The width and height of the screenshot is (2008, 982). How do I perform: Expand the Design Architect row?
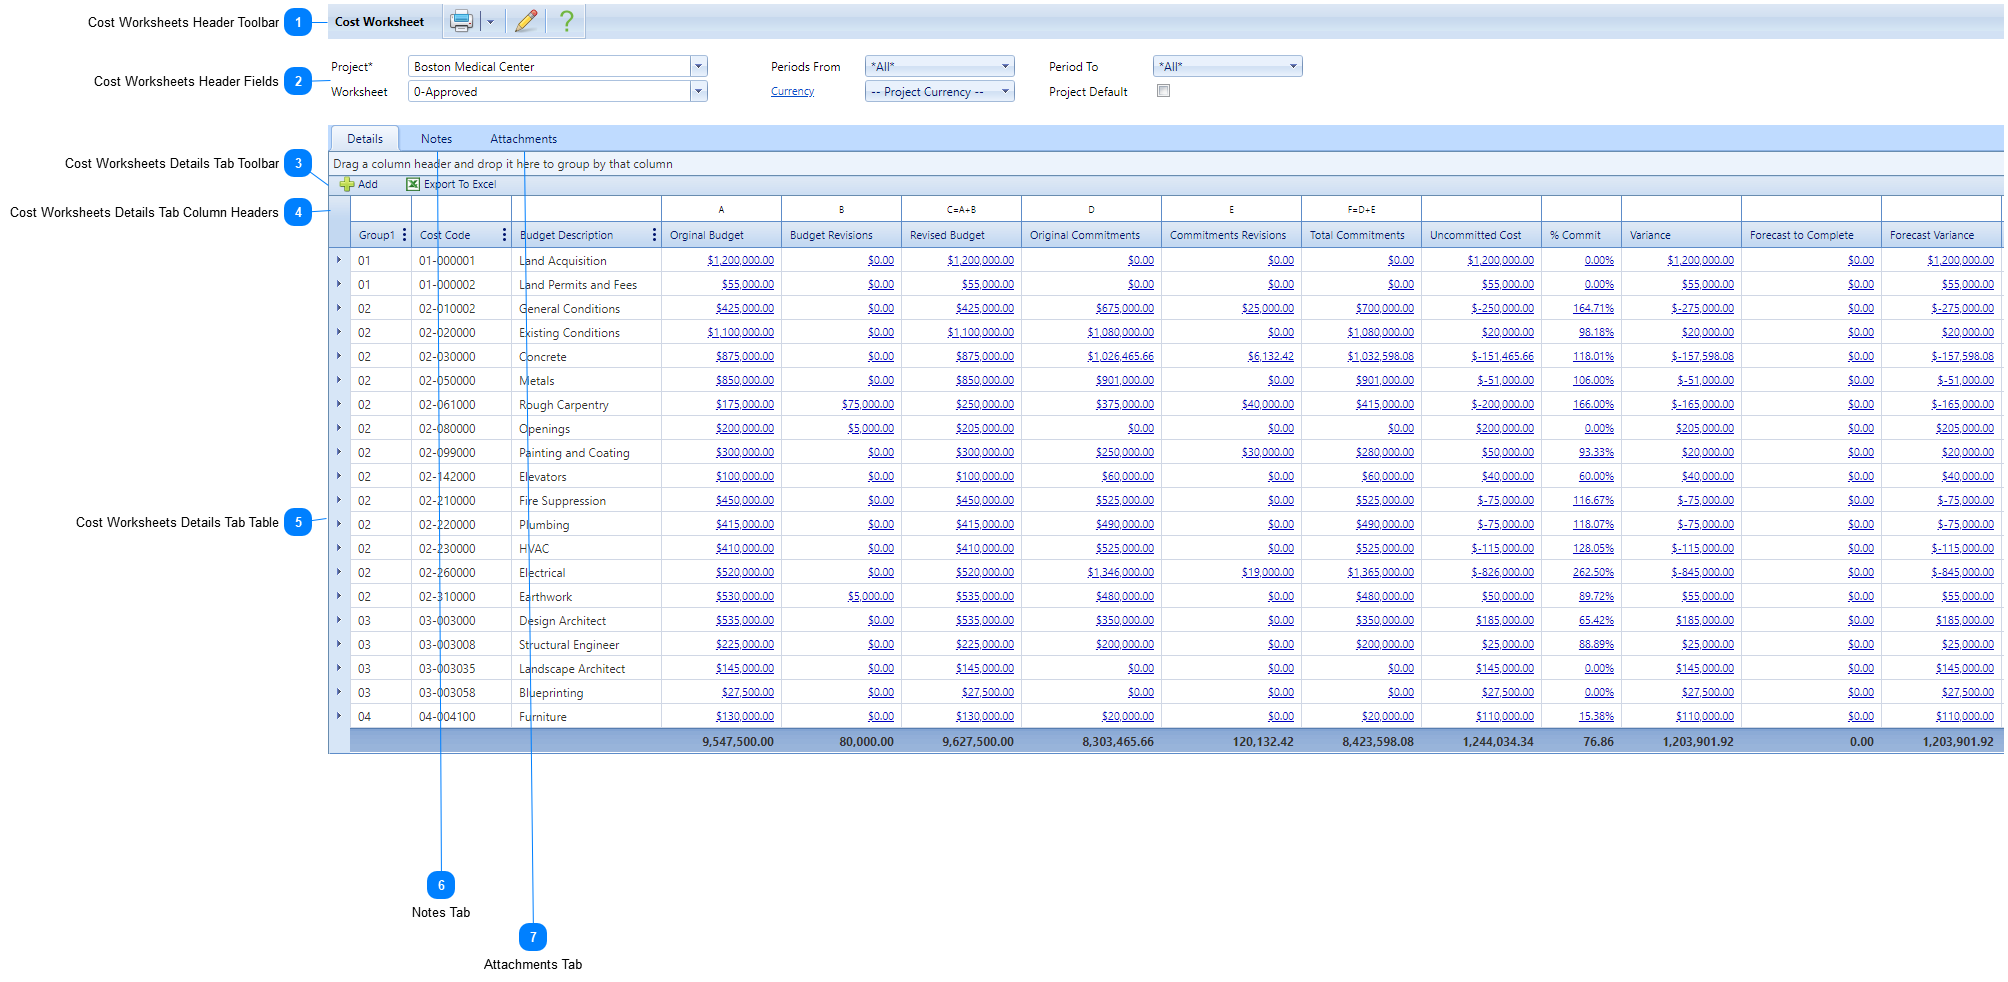click(339, 620)
